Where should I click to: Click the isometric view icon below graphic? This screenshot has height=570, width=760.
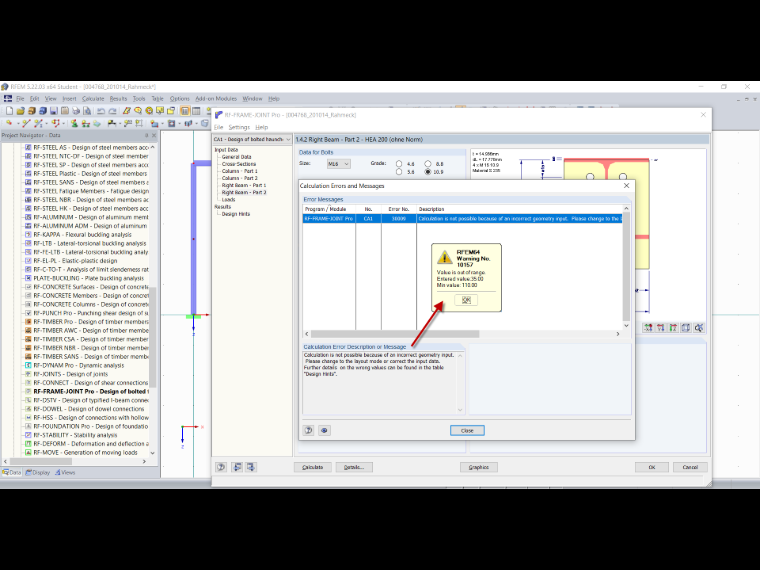[685, 328]
